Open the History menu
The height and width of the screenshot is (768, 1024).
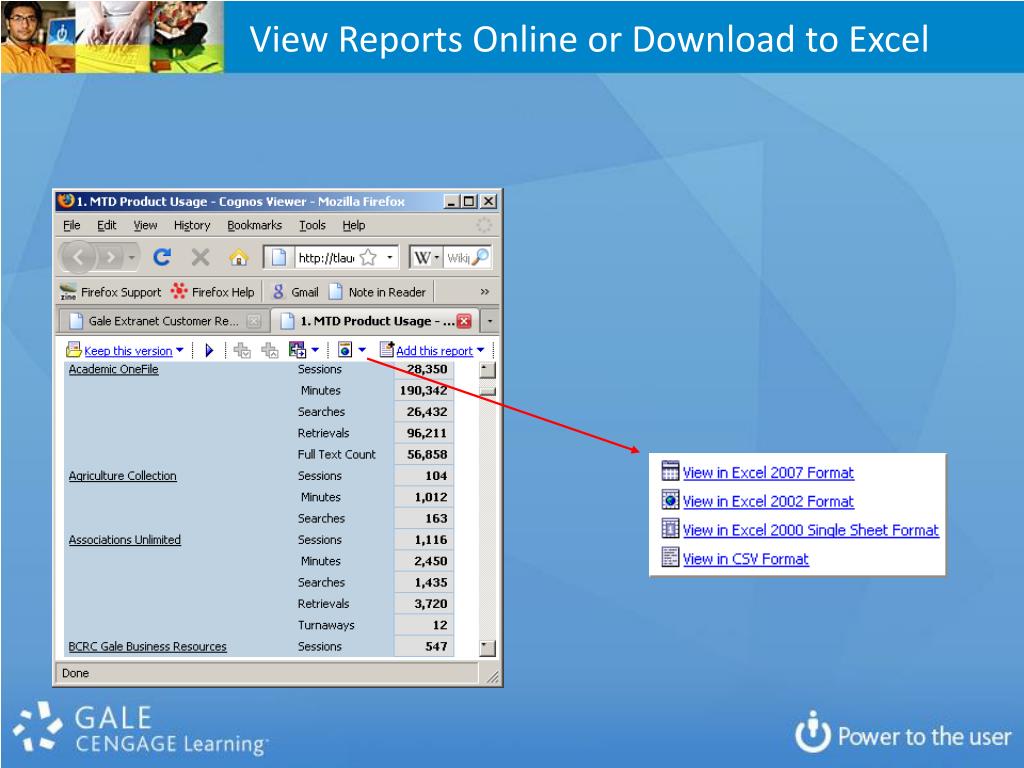point(192,225)
